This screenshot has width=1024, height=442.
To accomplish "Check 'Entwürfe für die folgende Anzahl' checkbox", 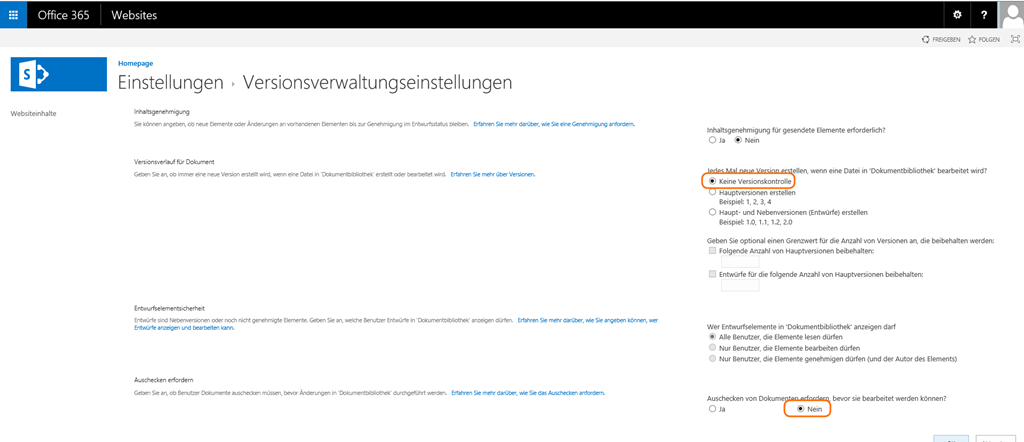I will [713, 274].
